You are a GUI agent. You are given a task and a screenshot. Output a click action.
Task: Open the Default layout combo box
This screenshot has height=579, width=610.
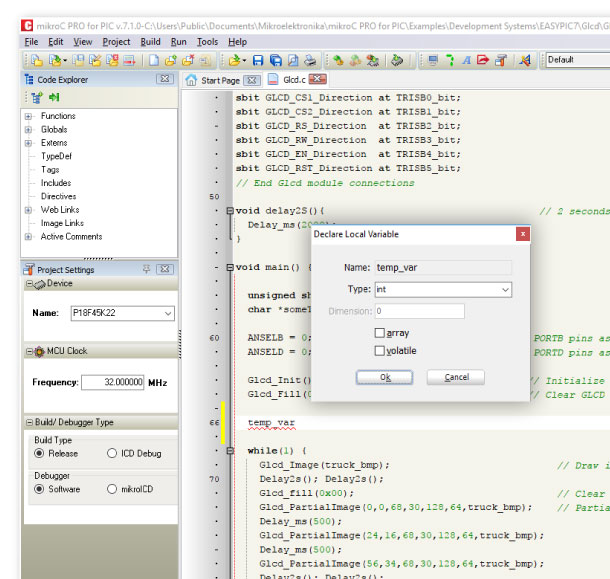[578, 60]
